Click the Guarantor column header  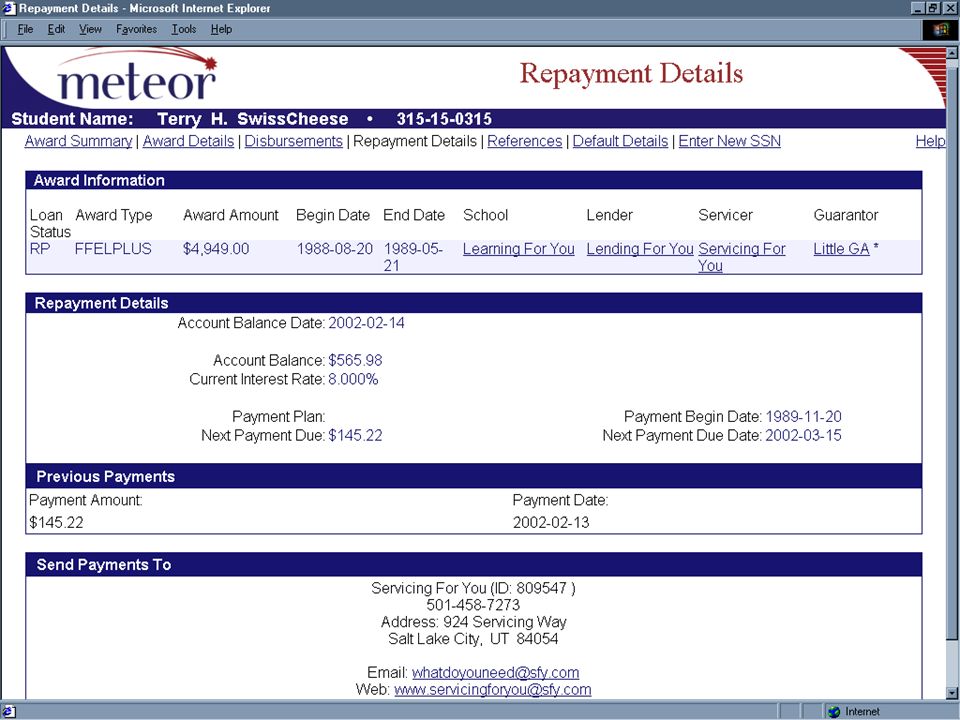tap(846, 215)
